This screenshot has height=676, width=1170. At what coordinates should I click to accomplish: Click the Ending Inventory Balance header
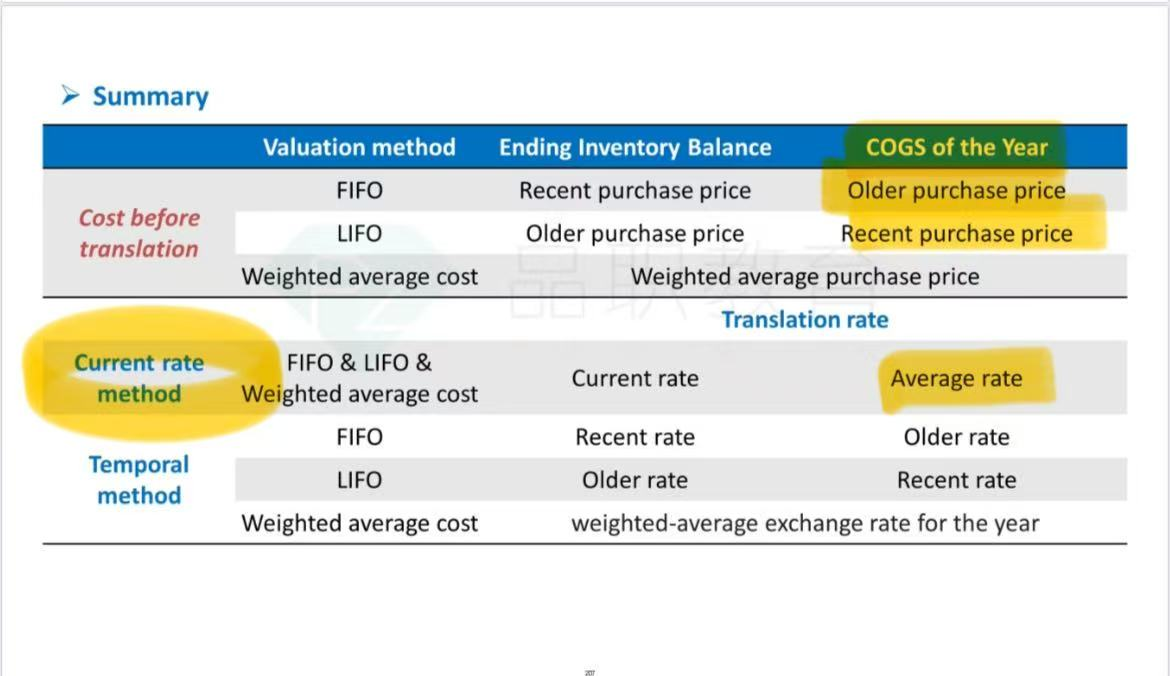[x=635, y=147]
